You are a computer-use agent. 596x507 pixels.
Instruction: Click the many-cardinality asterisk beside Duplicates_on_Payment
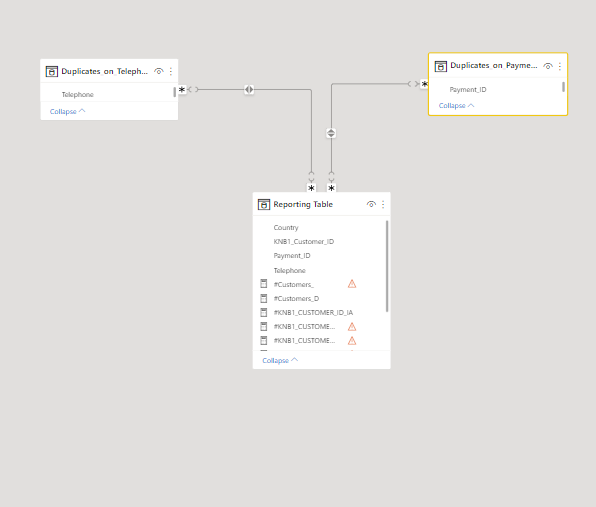pyautogui.click(x=424, y=84)
